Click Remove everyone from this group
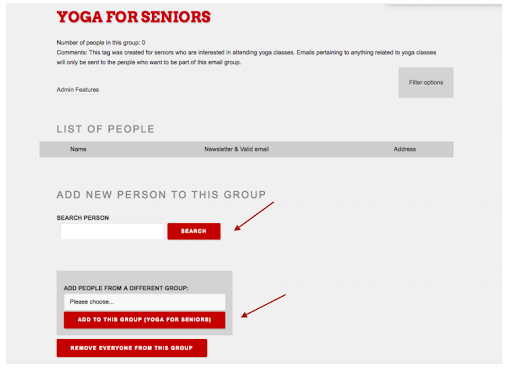This screenshot has width=512, height=371. point(132,348)
